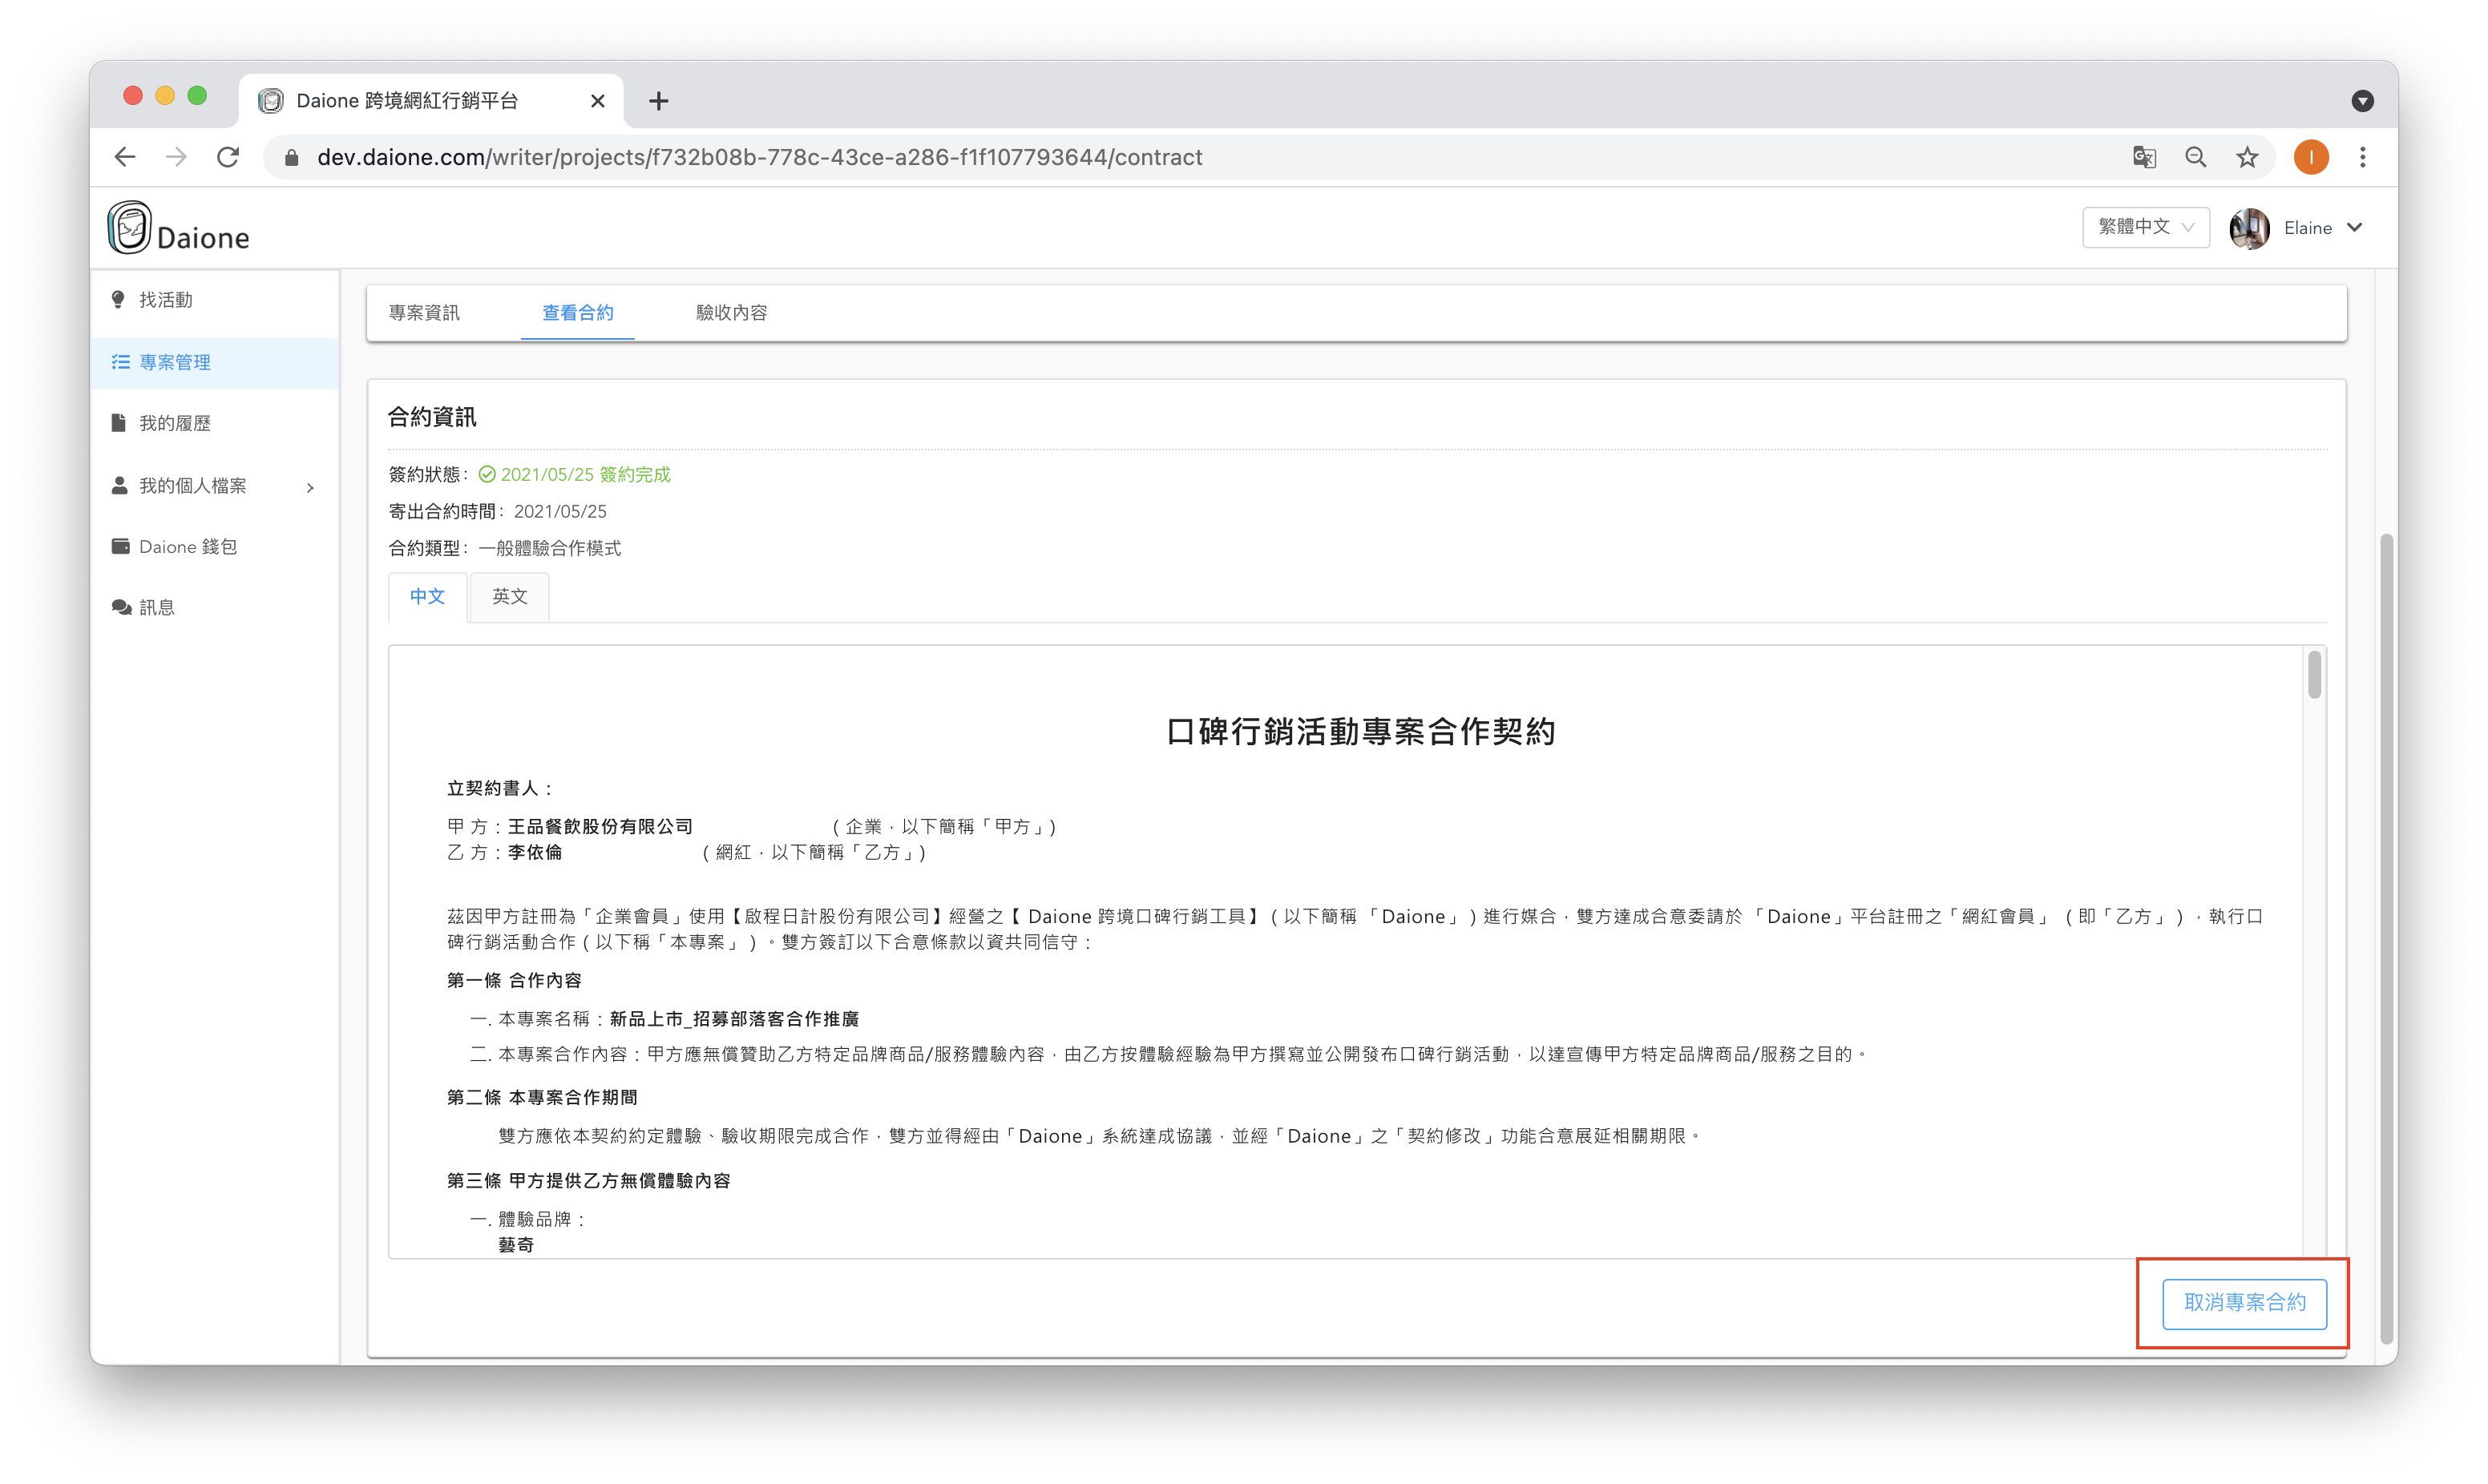Open a new browser tab
The height and width of the screenshot is (1484, 2488).
tap(658, 101)
